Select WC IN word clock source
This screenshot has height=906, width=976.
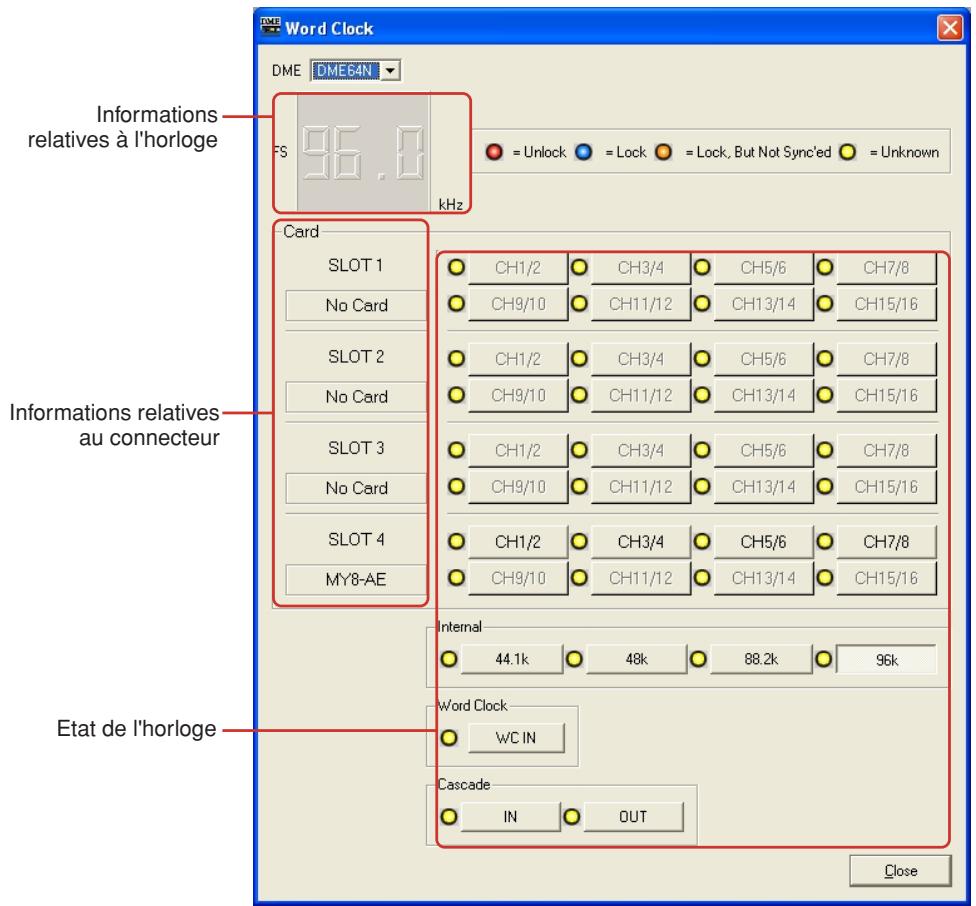(516, 738)
